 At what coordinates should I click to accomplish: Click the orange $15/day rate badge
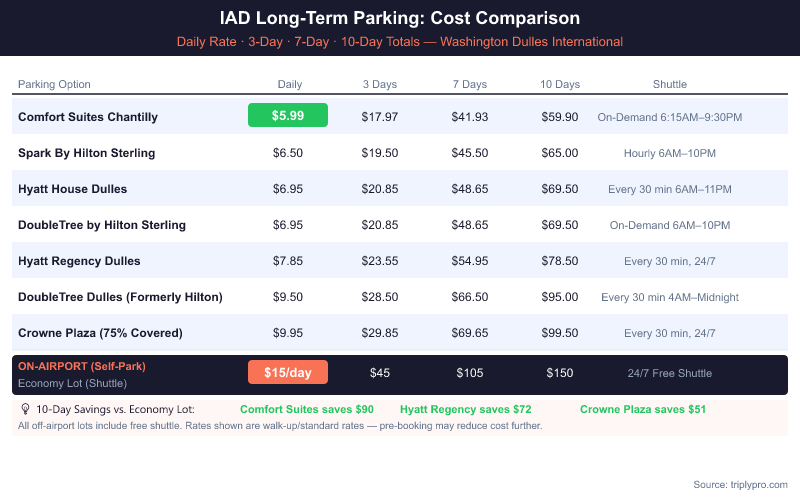point(288,373)
